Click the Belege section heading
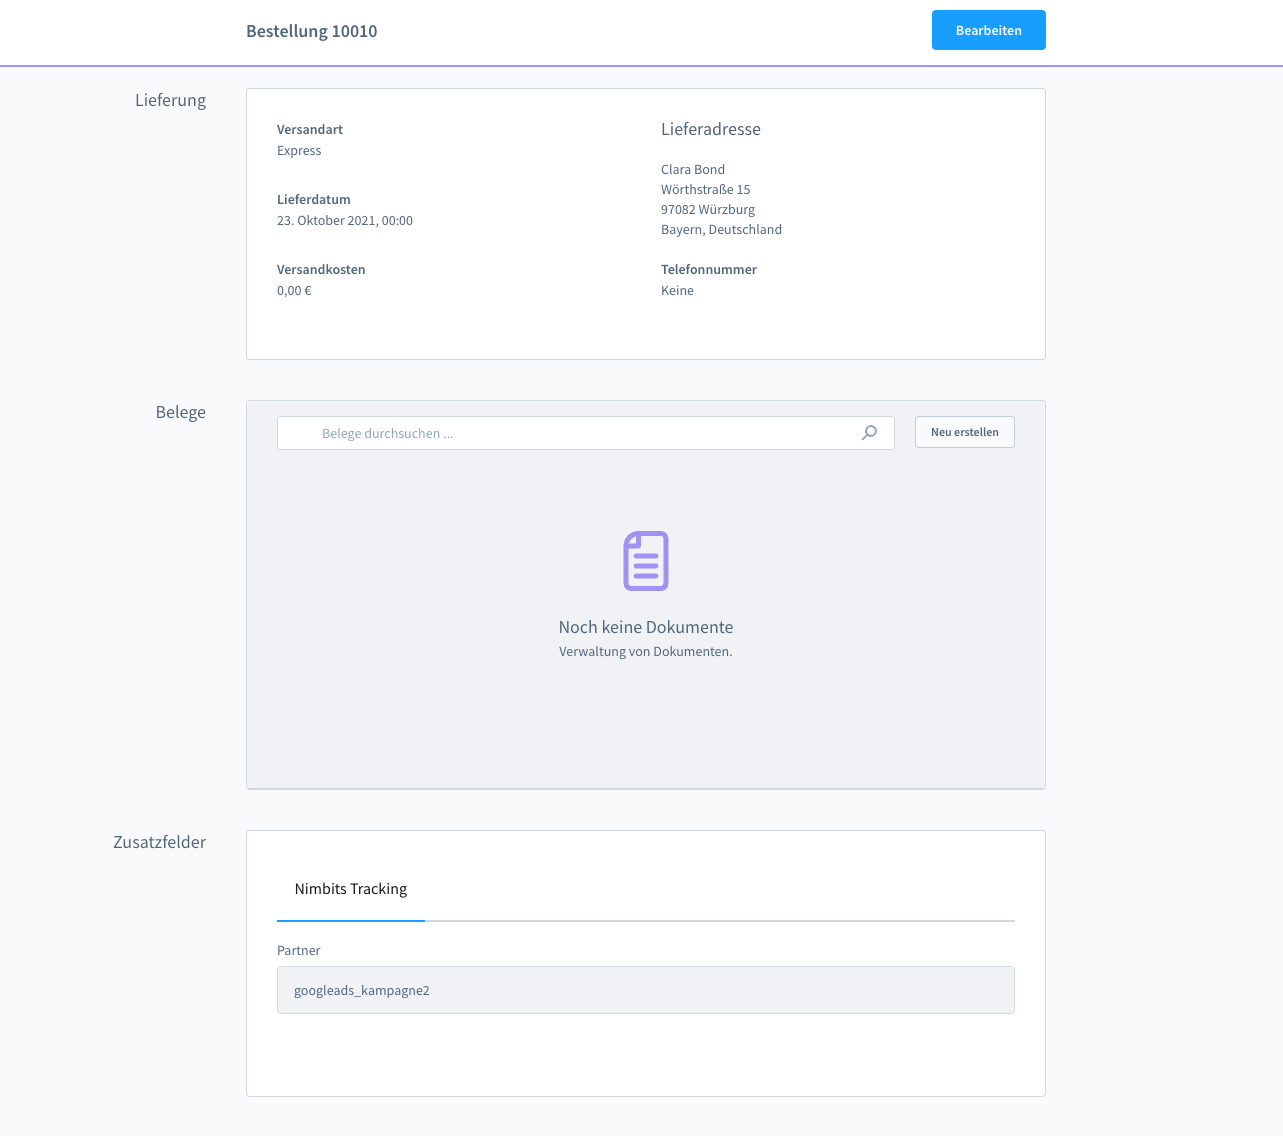 (x=181, y=412)
